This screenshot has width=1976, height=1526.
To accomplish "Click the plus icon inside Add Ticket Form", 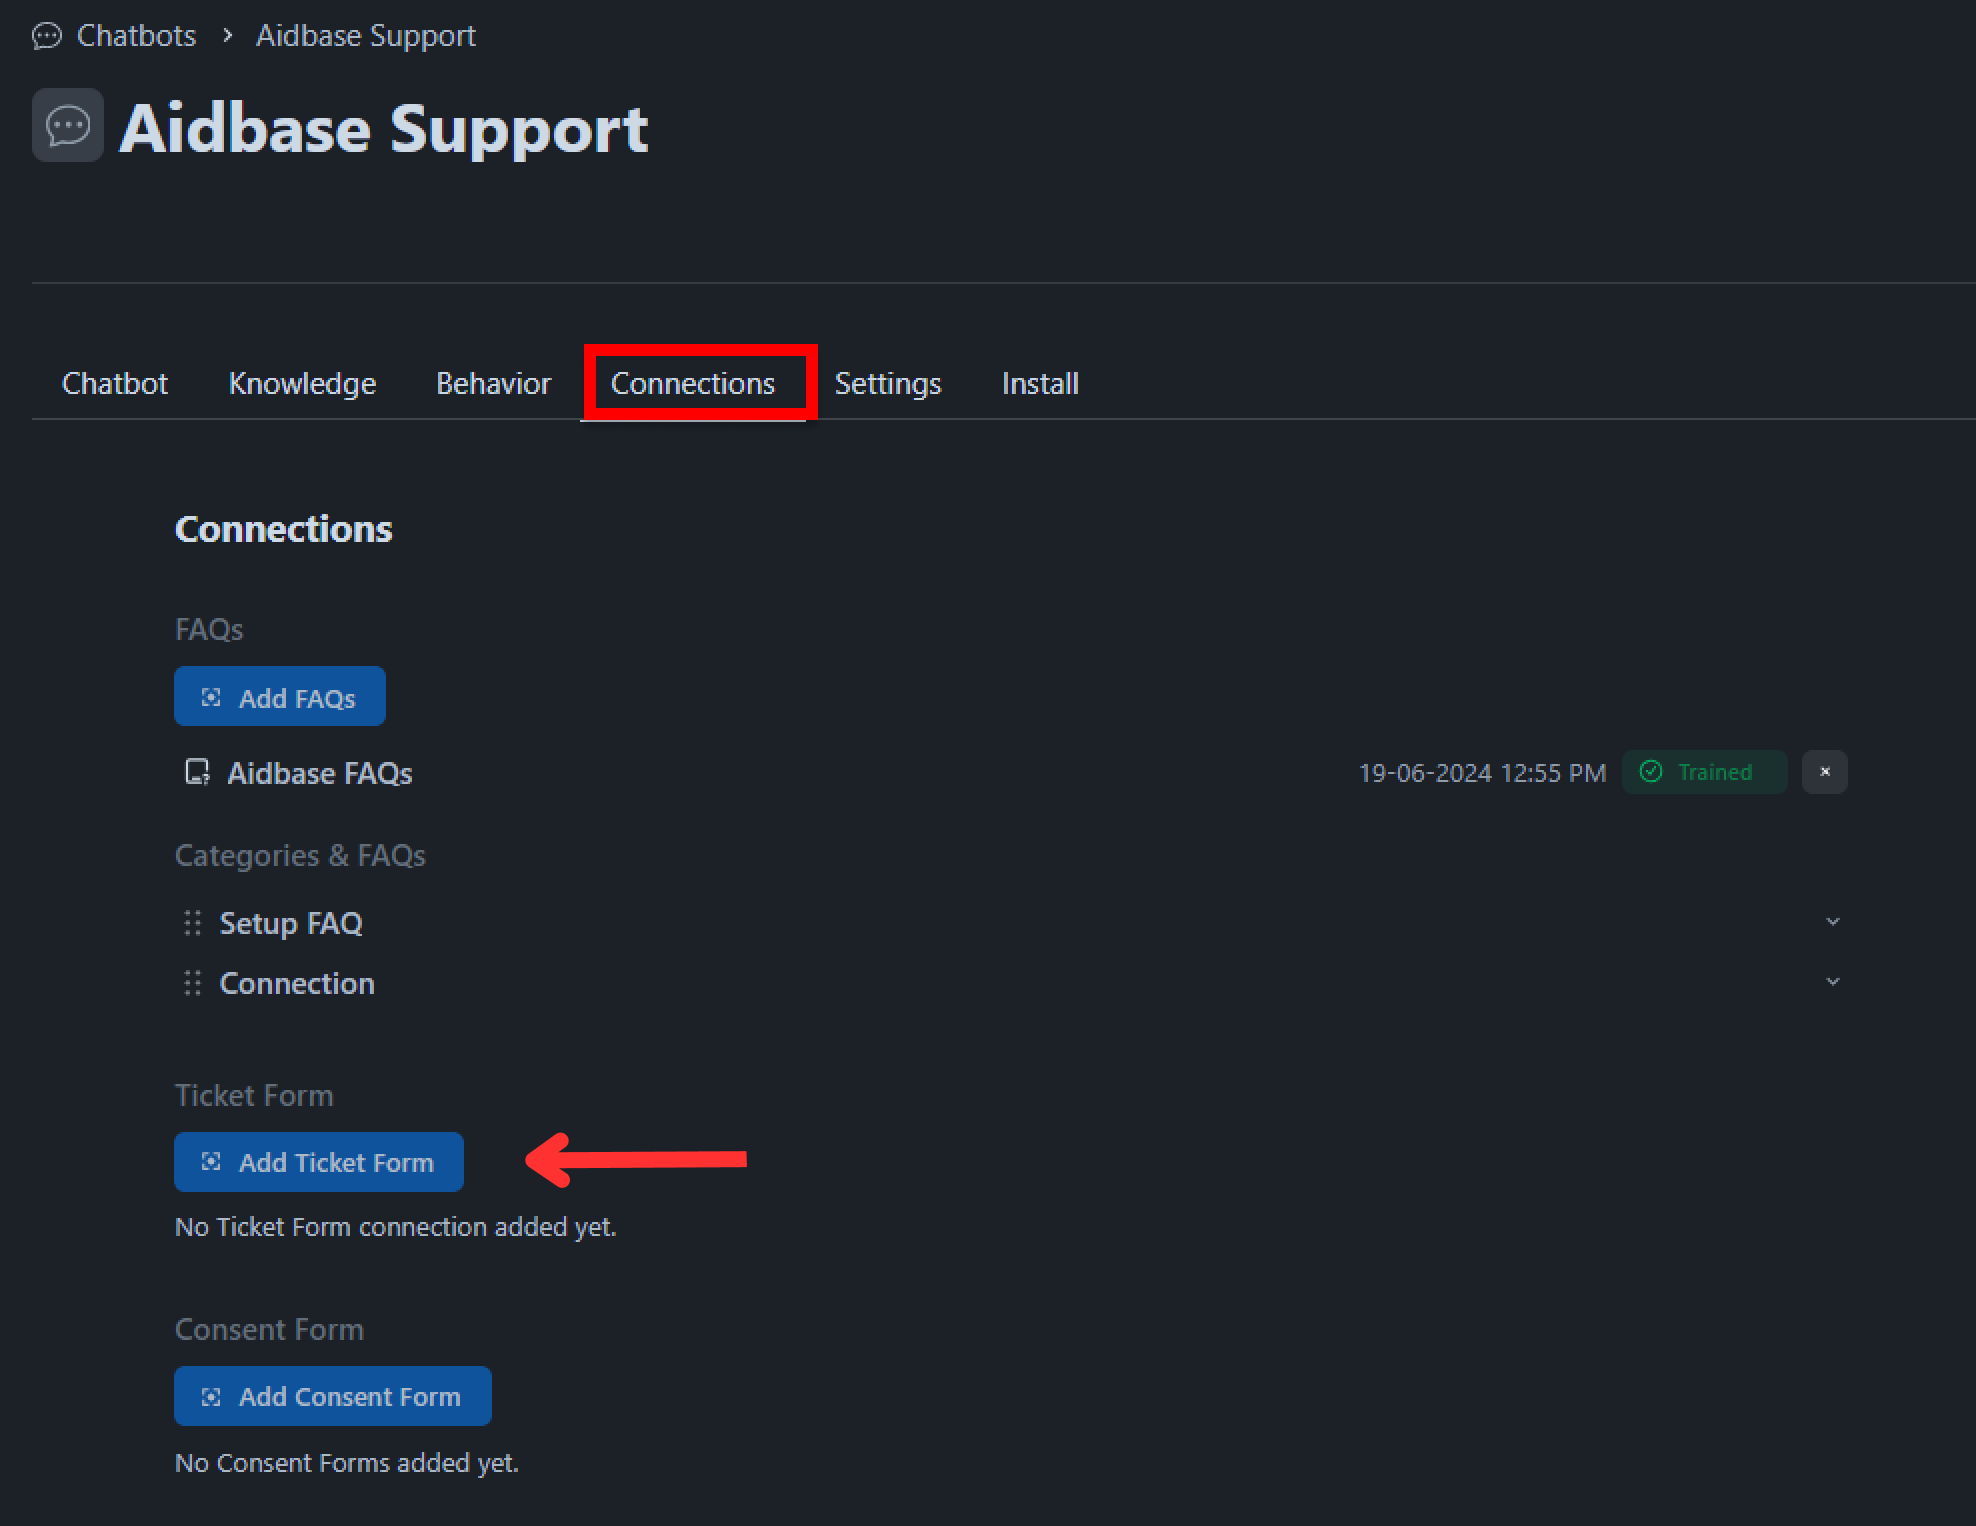I will coord(211,1161).
